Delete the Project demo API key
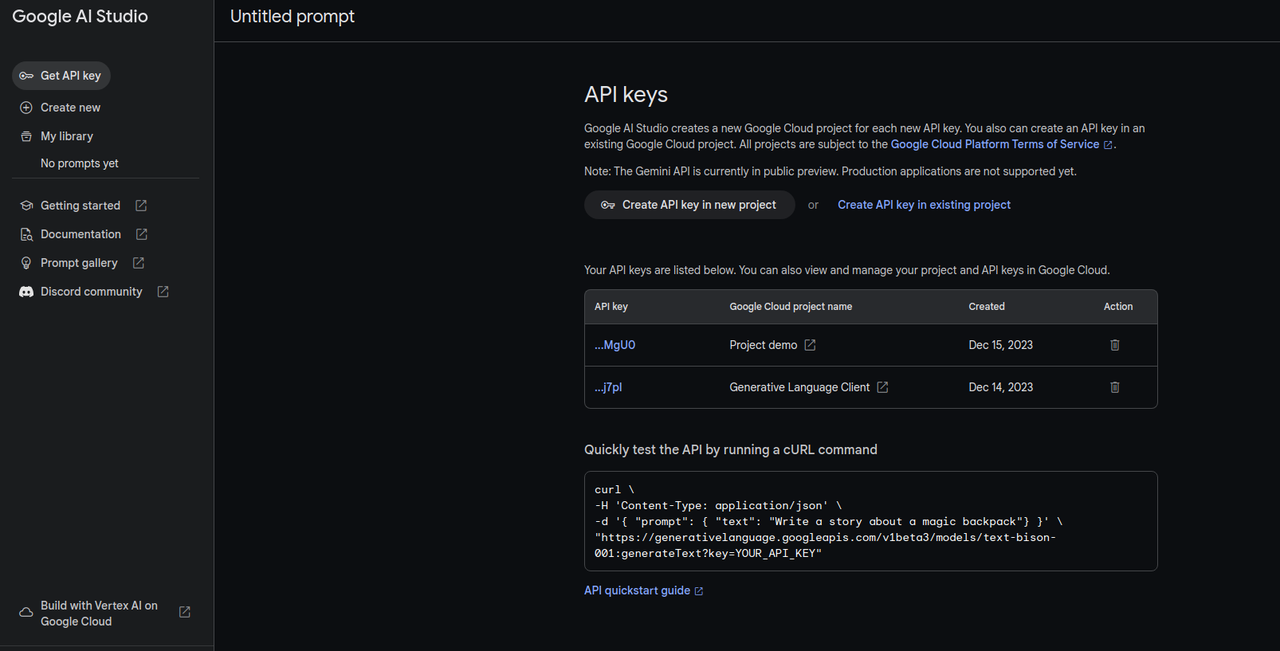 coord(1115,345)
